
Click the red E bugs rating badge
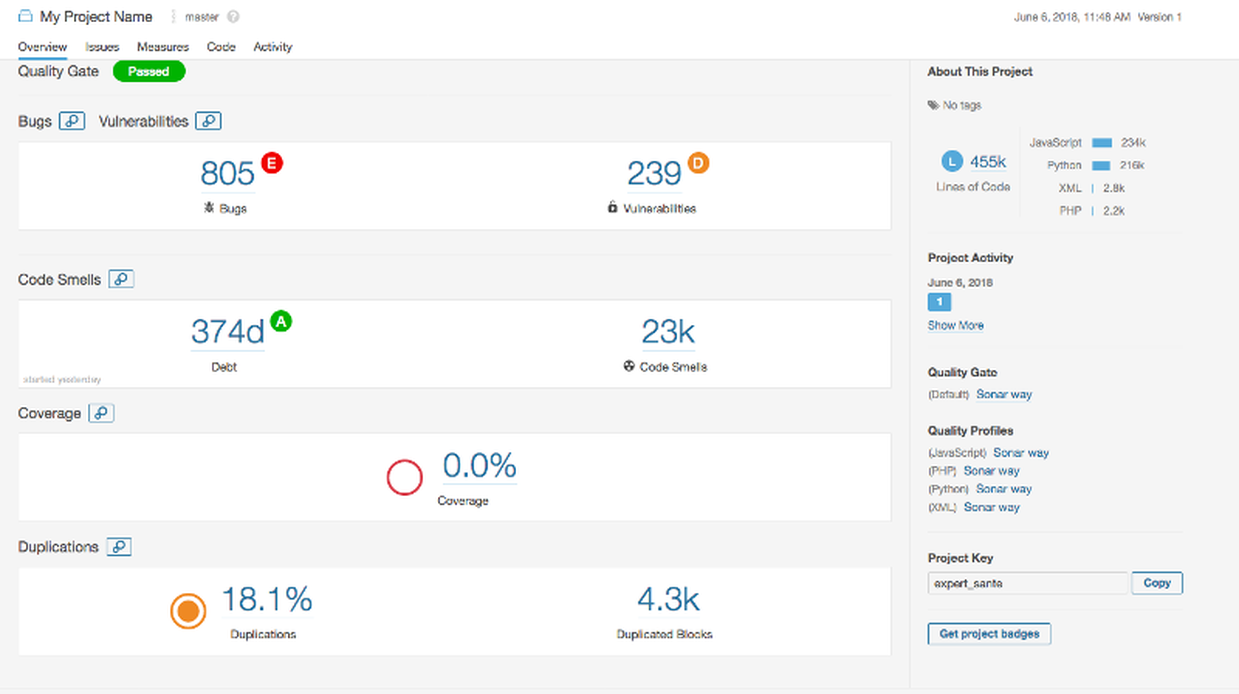(x=271, y=162)
